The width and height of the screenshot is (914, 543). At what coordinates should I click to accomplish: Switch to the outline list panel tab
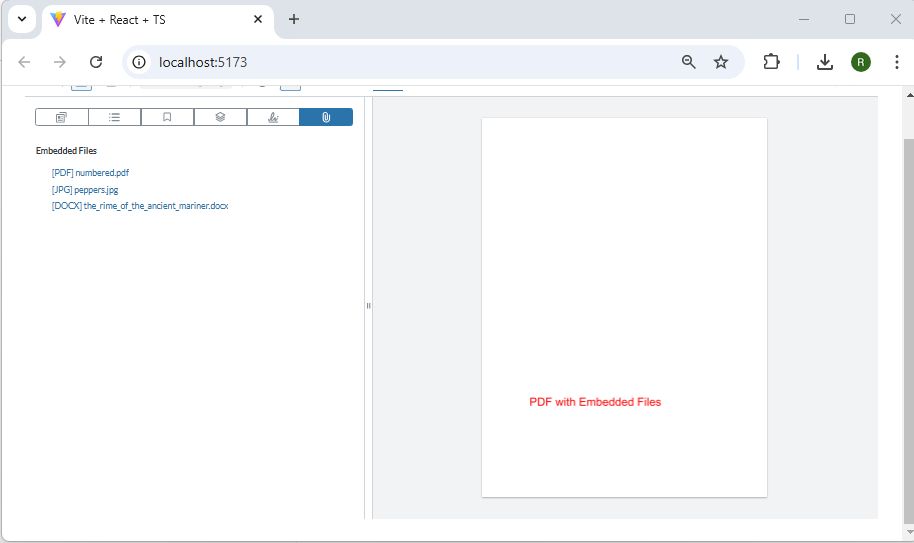[114, 117]
